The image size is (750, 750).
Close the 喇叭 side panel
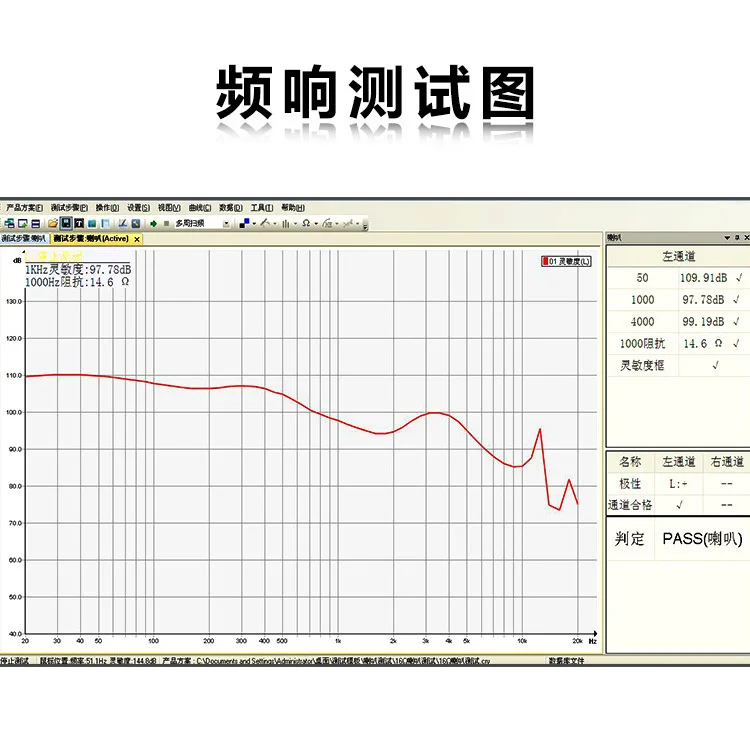tap(746, 238)
